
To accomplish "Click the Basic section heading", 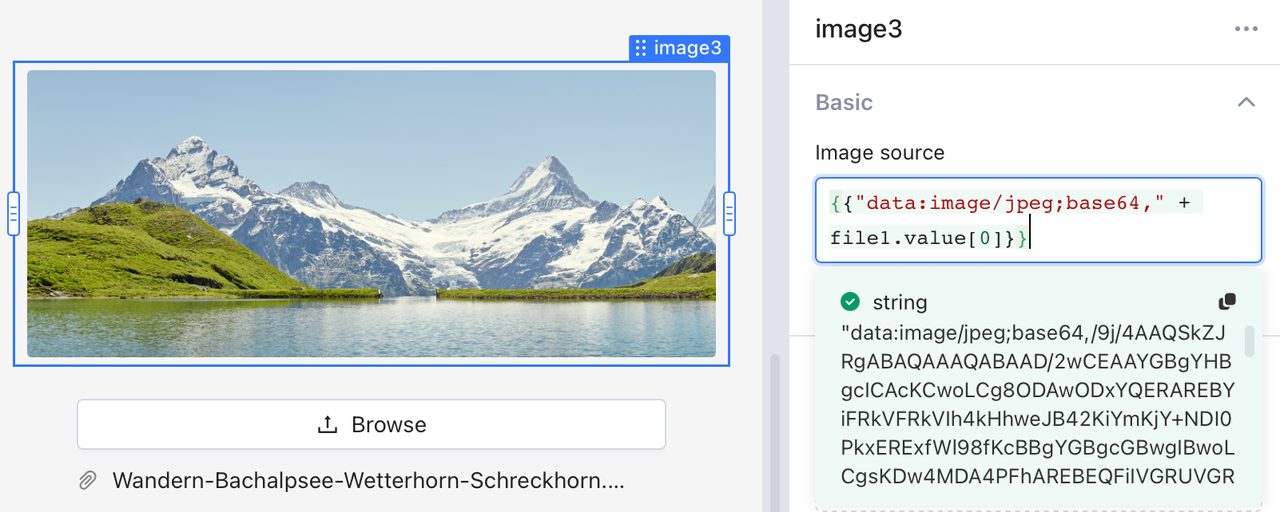I will click(x=844, y=102).
